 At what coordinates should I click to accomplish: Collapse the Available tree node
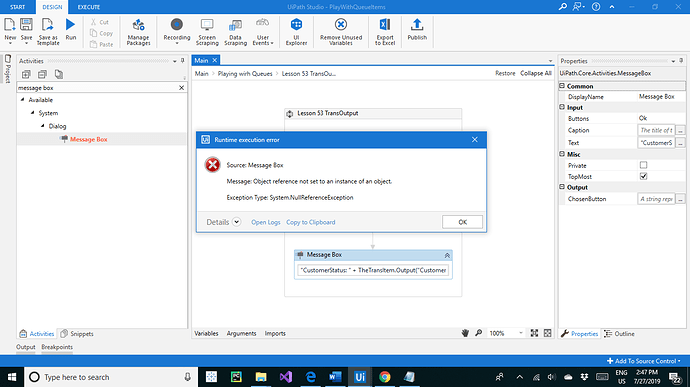pos(22,100)
